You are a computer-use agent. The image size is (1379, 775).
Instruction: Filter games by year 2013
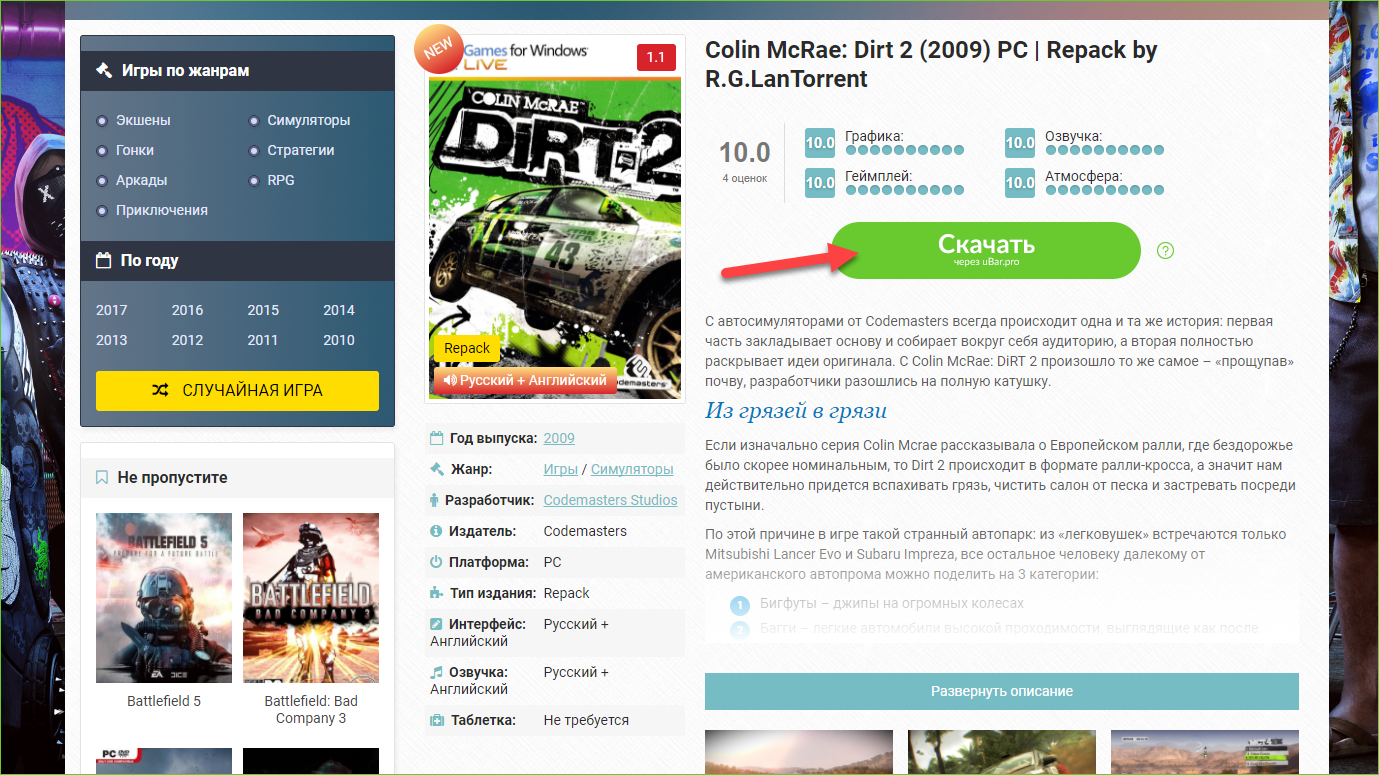[x=112, y=340]
